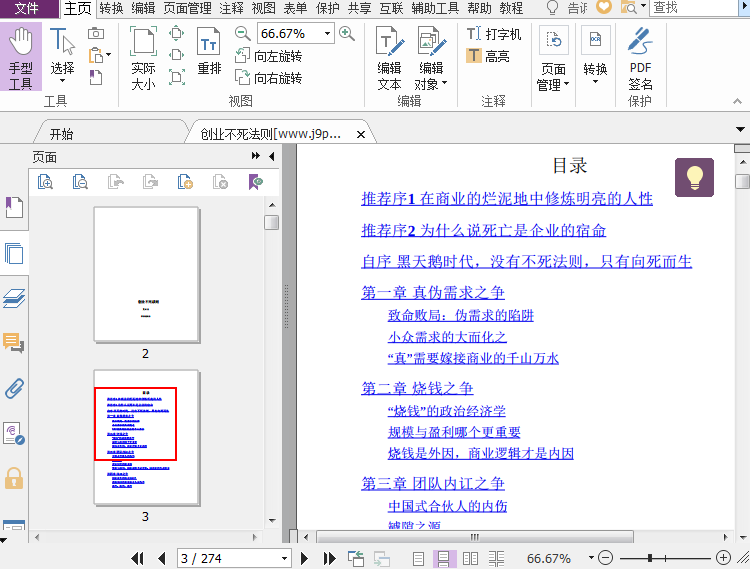
Task: Go to previous page button
Action: (162, 558)
